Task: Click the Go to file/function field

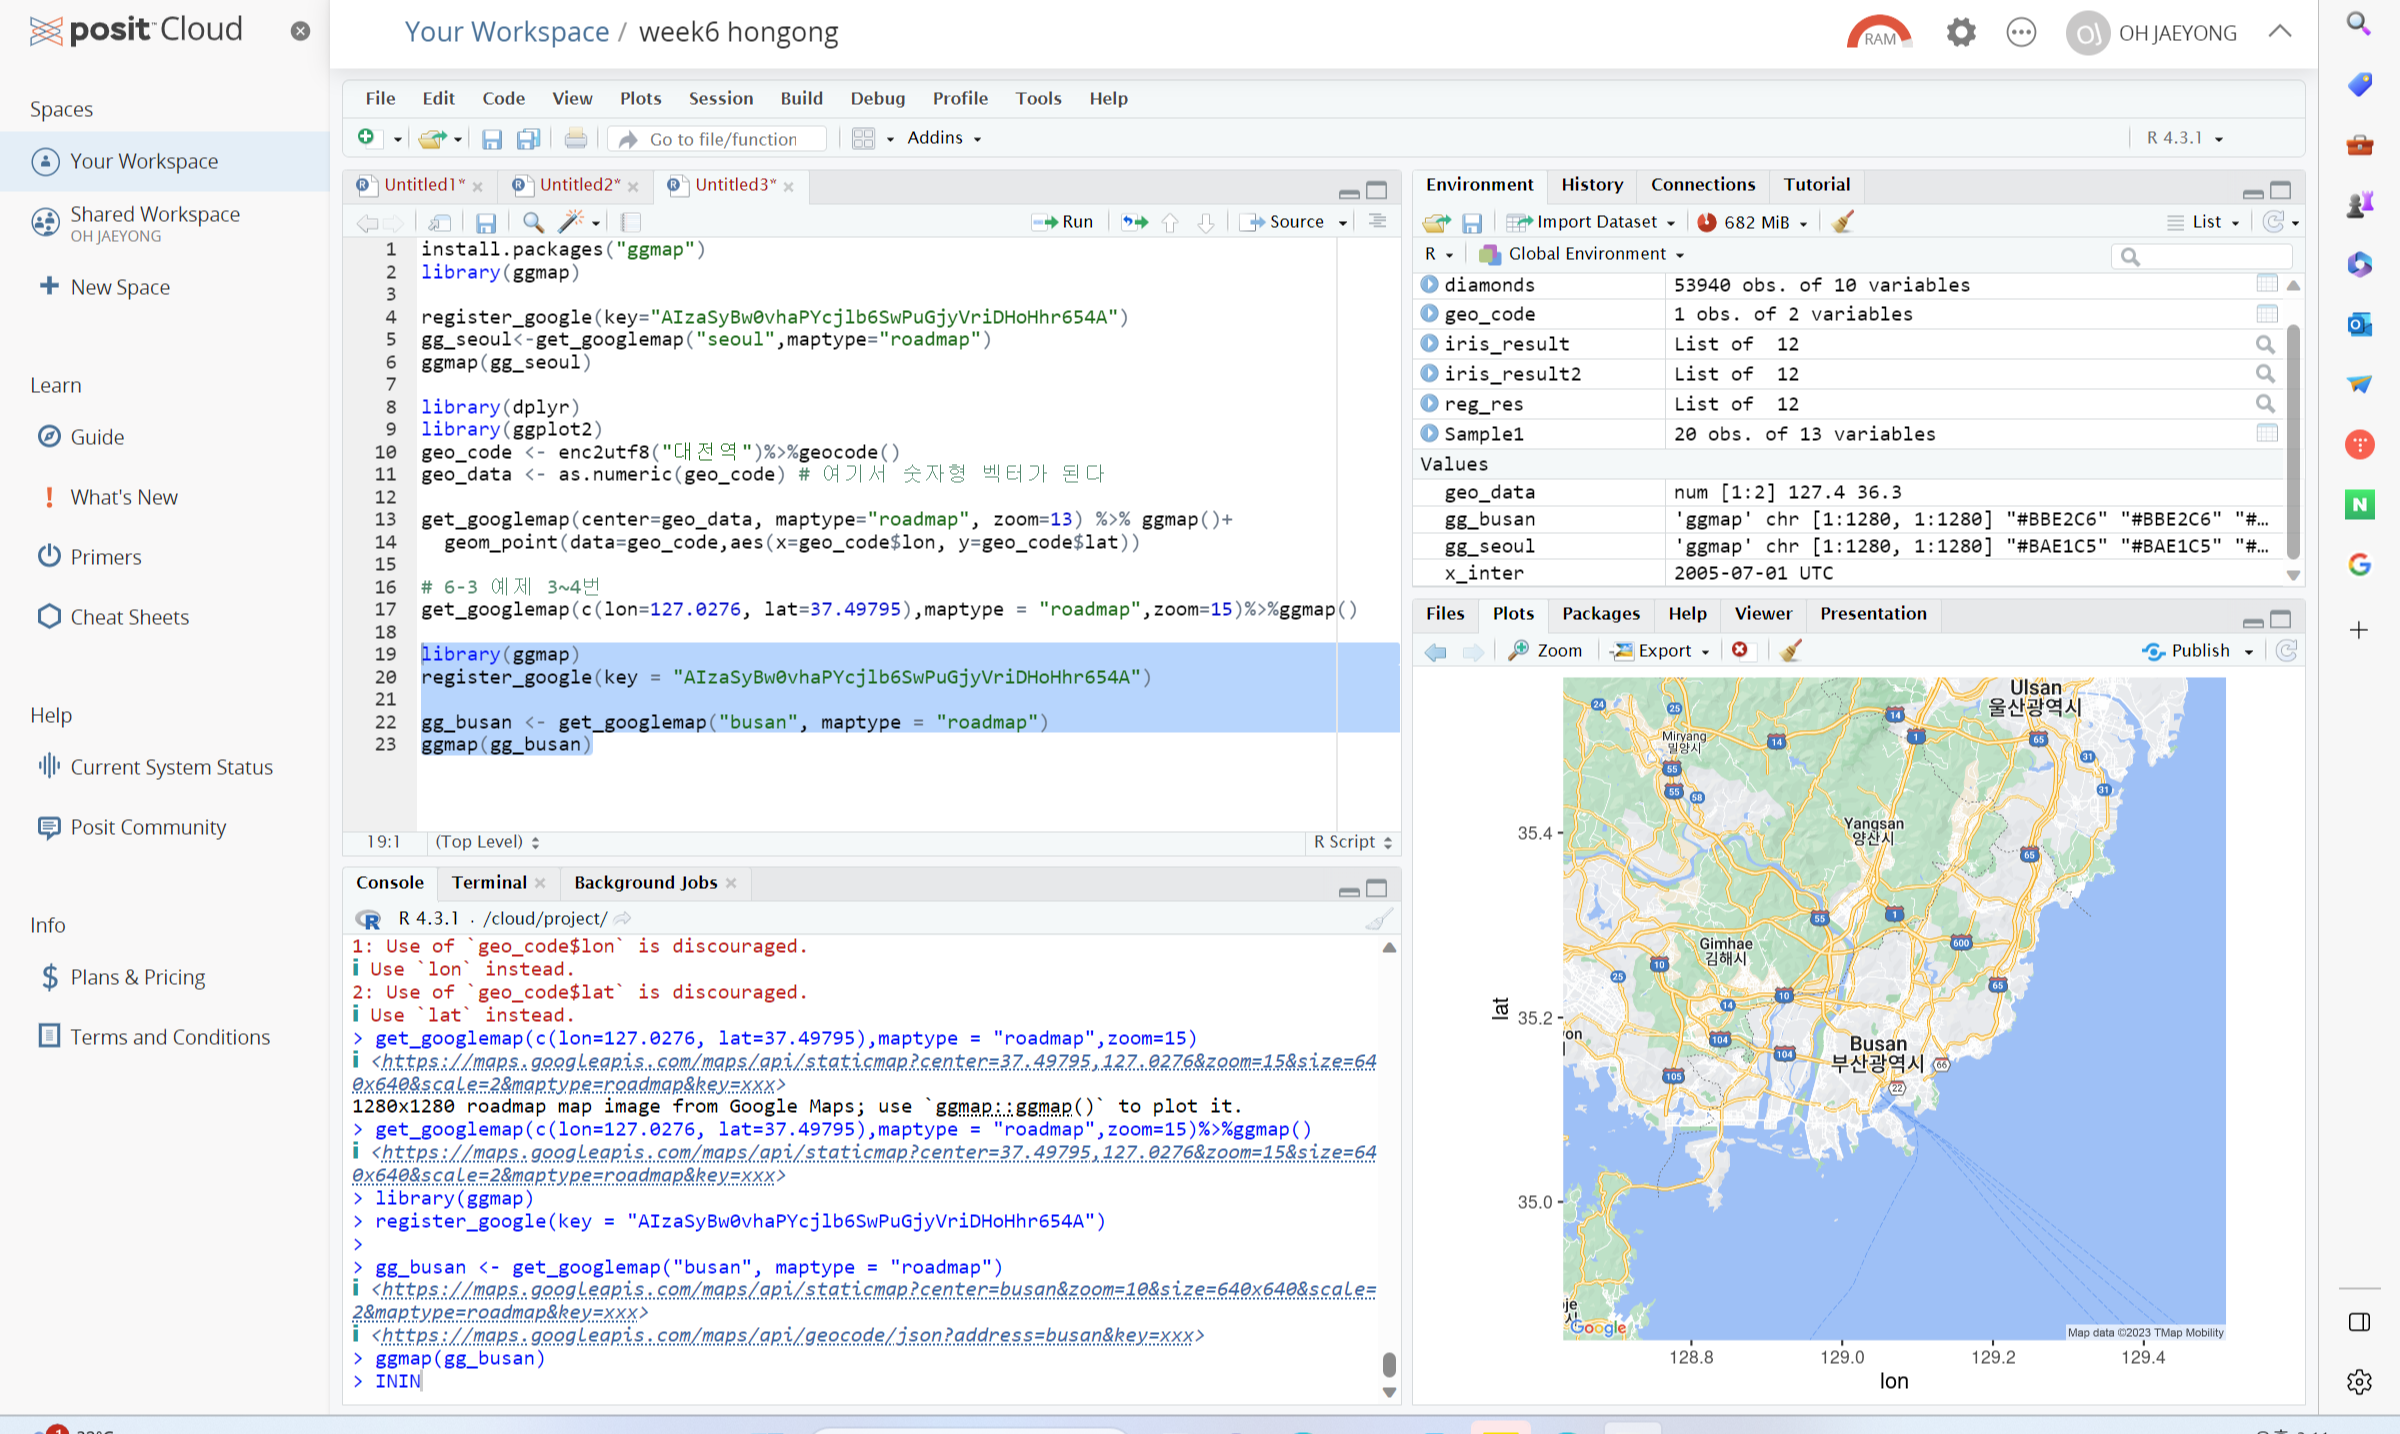Action: click(x=723, y=139)
